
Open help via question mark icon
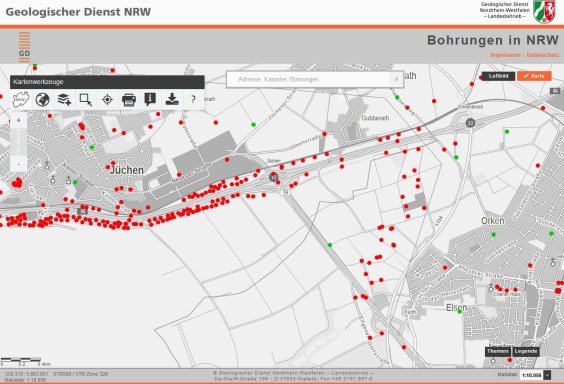pyautogui.click(x=193, y=99)
